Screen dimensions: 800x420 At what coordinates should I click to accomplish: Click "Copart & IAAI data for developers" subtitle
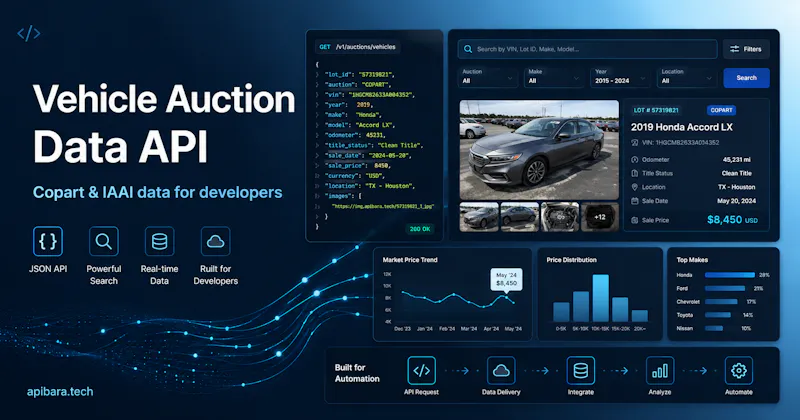[158, 192]
